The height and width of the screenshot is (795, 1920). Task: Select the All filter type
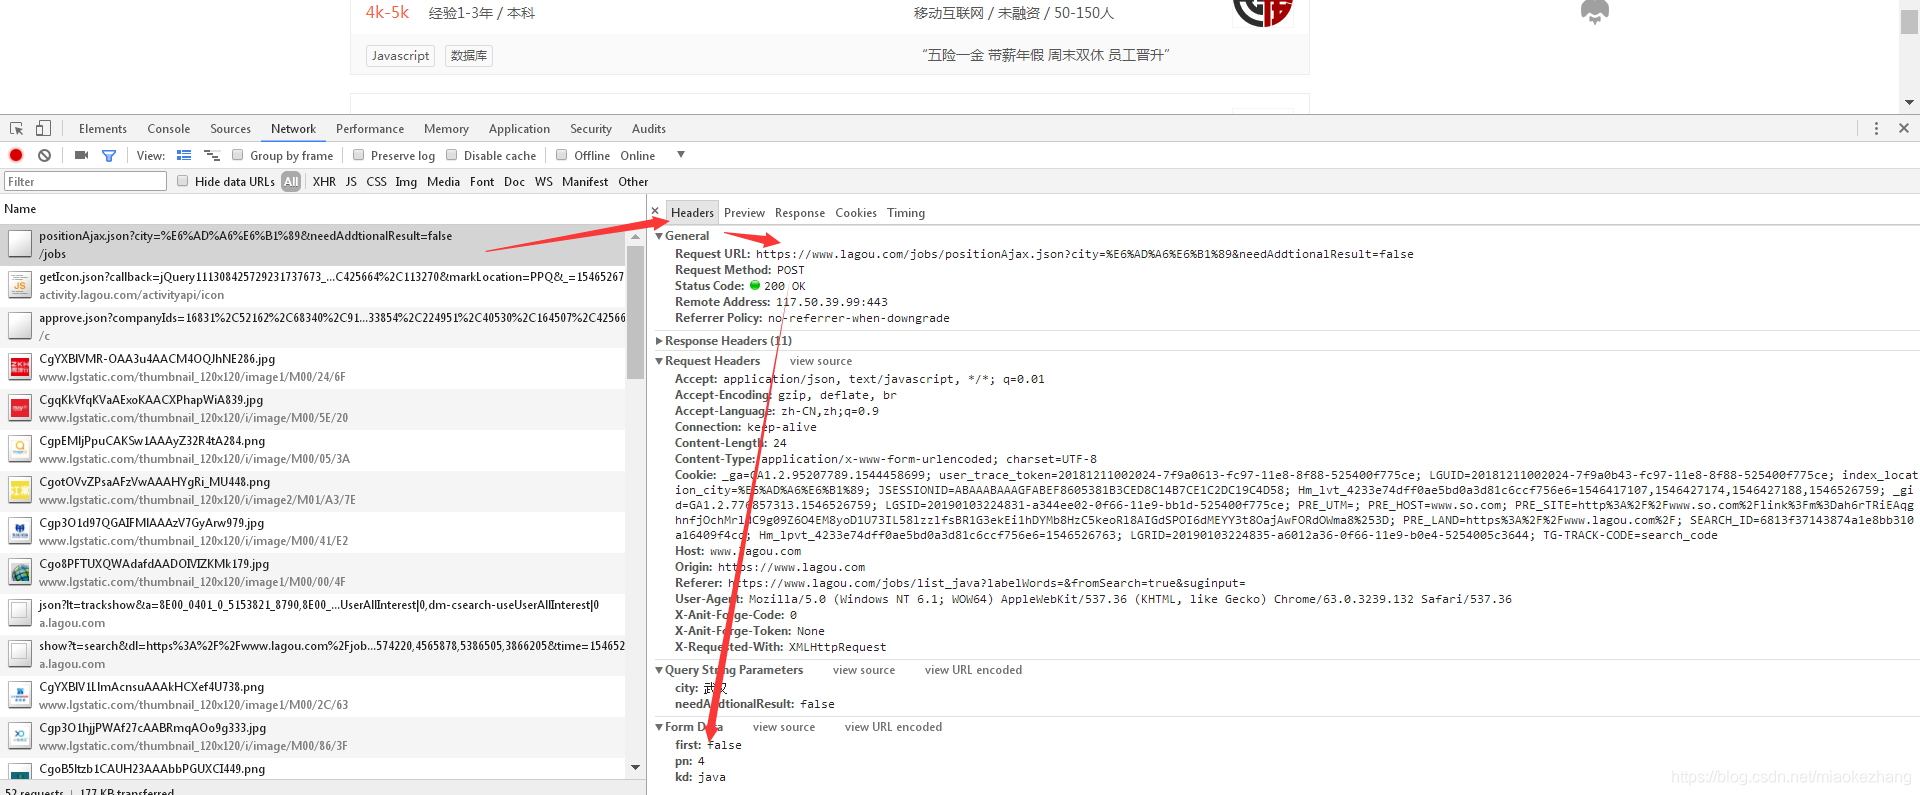[291, 182]
